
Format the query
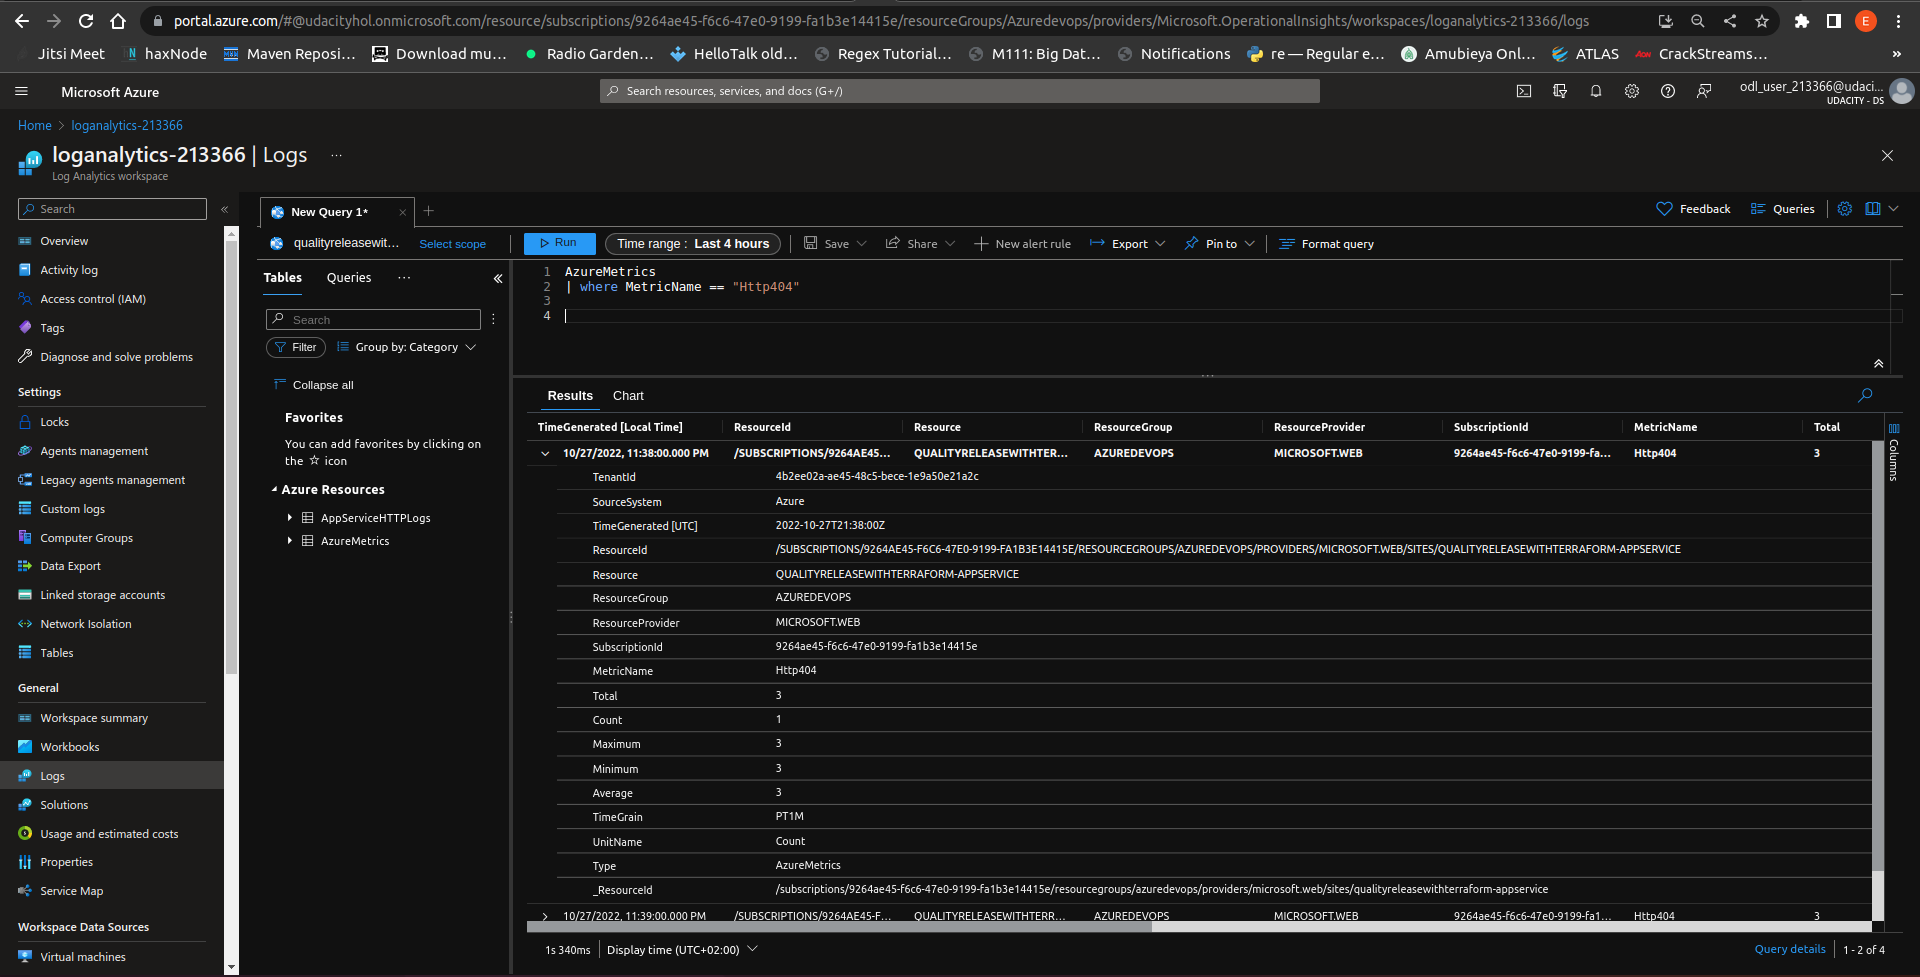[x=1327, y=244]
